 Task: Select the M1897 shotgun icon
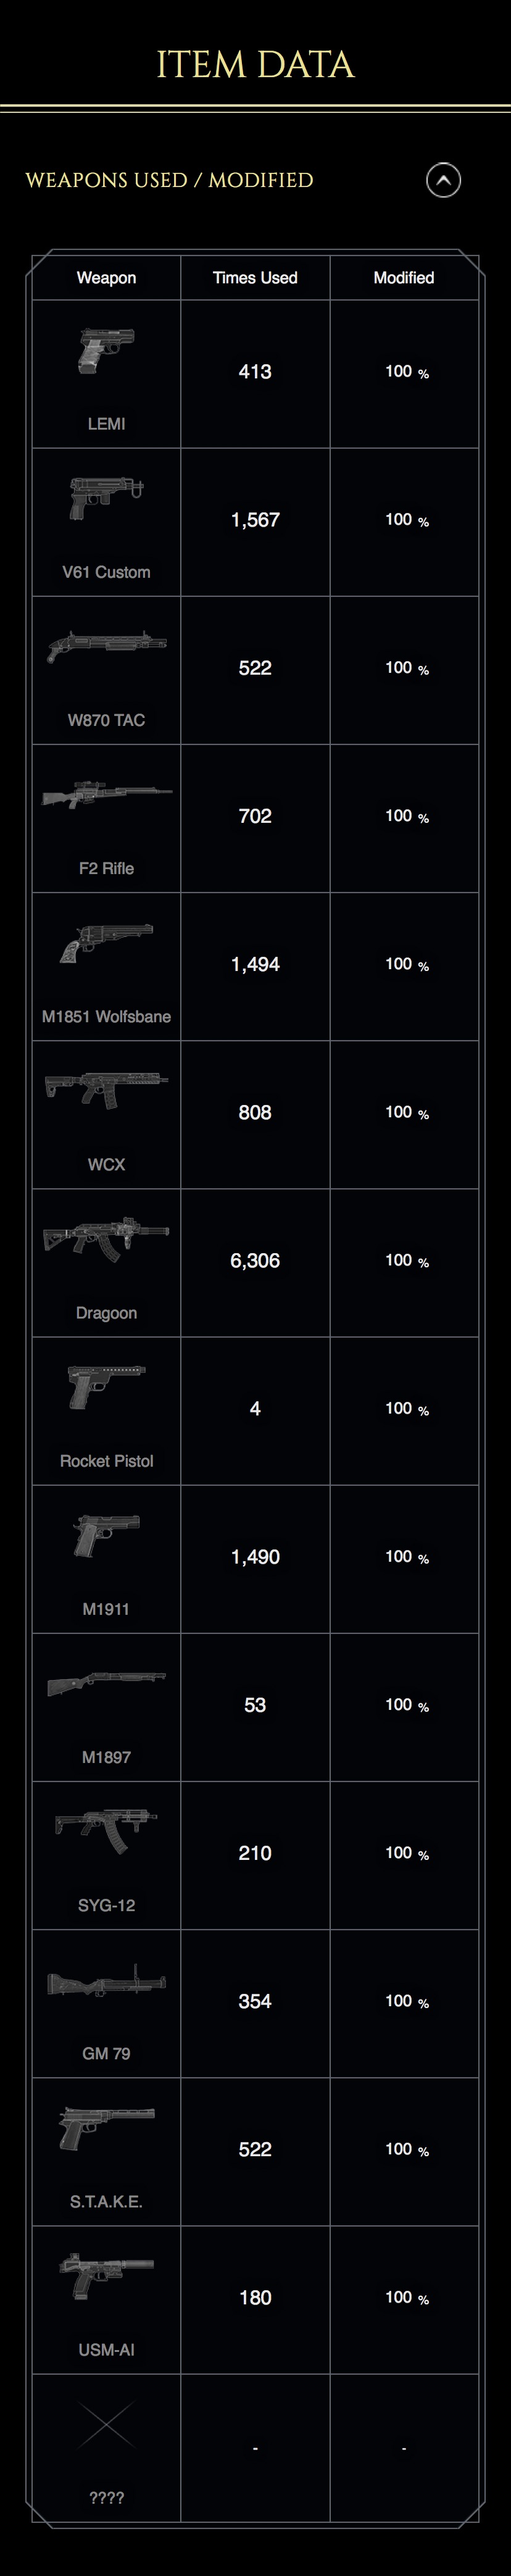[x=106, y=1683]
